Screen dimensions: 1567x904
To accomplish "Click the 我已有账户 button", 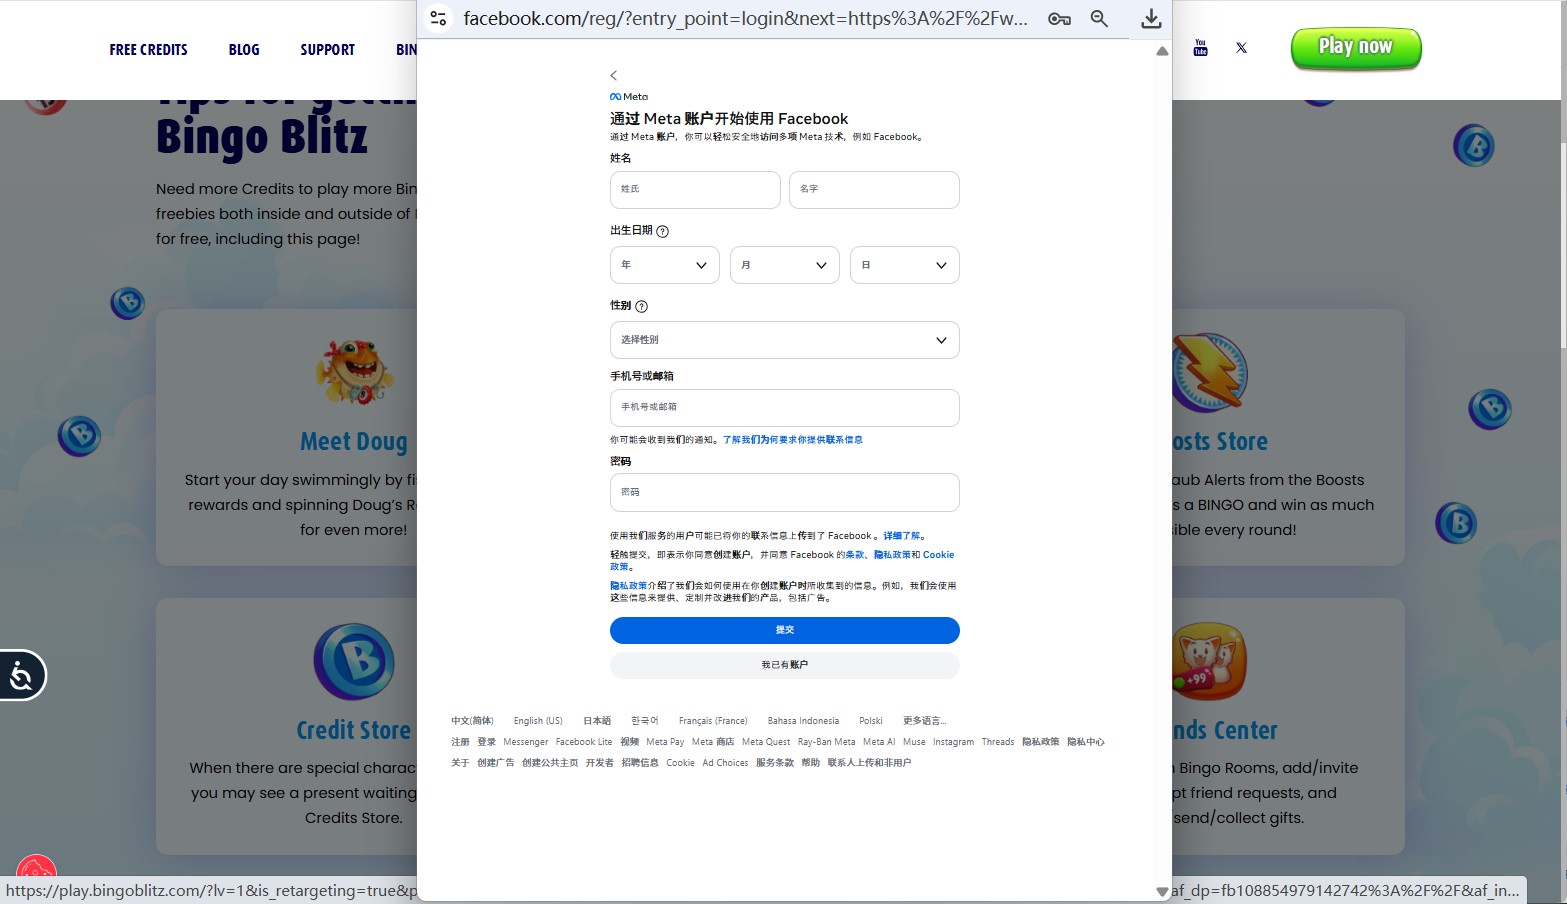I will [x=785, y=665].
